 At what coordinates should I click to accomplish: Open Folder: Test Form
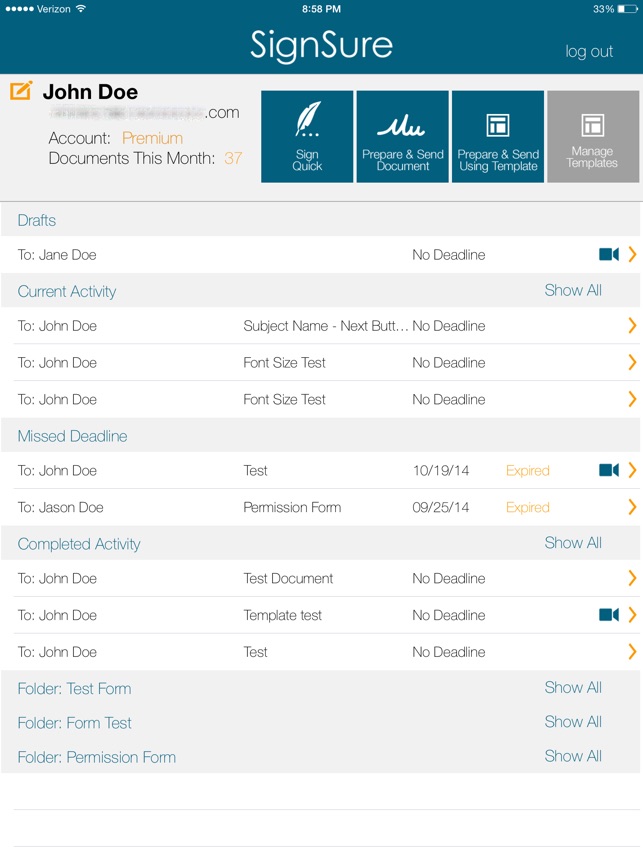point(74,689)
